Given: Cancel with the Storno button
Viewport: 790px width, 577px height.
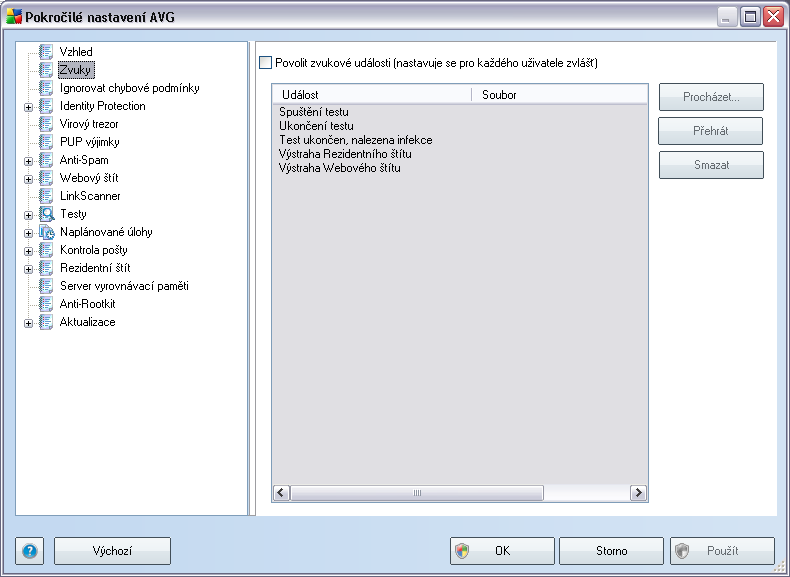Looking at the screenshot, I should [x=611, y=551].
